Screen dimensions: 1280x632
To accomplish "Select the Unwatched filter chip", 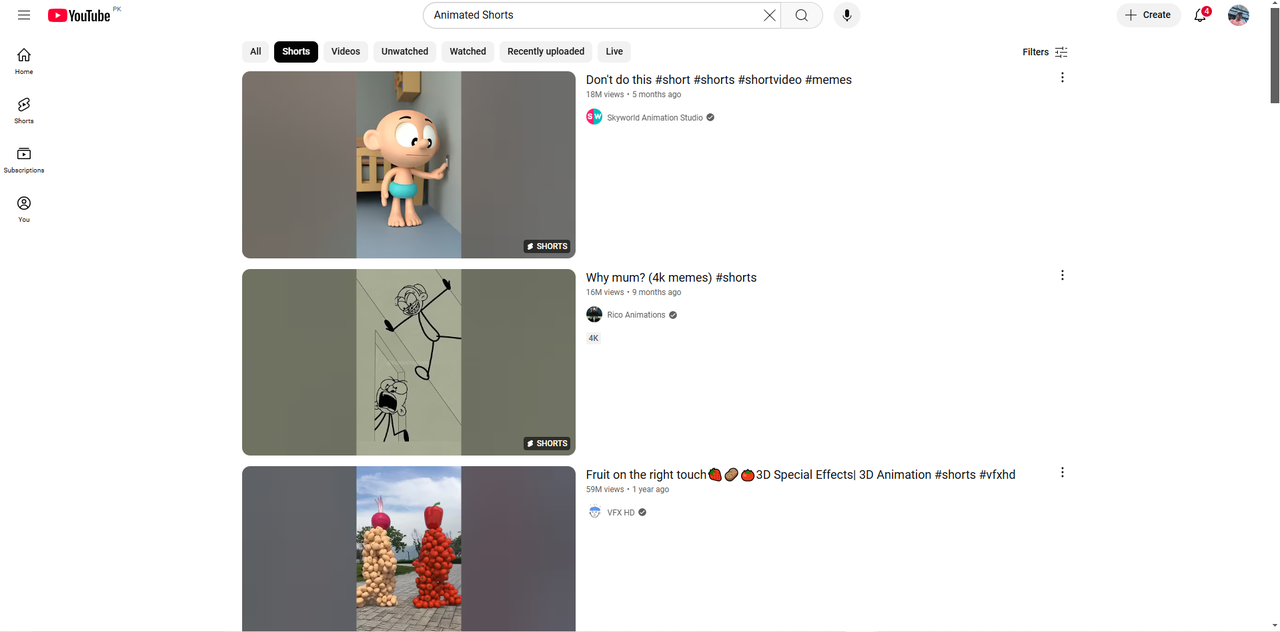I will (x=405, y=52).
